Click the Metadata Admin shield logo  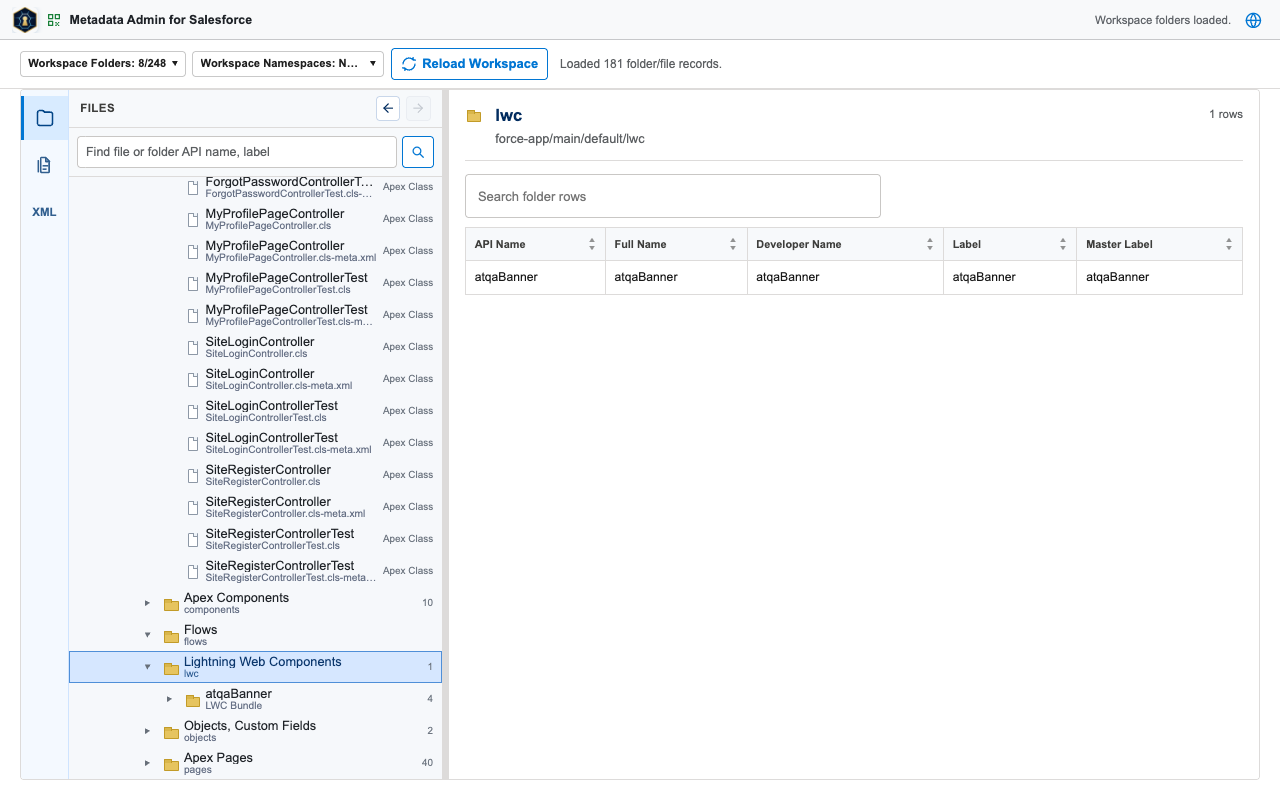pos(25,20)
